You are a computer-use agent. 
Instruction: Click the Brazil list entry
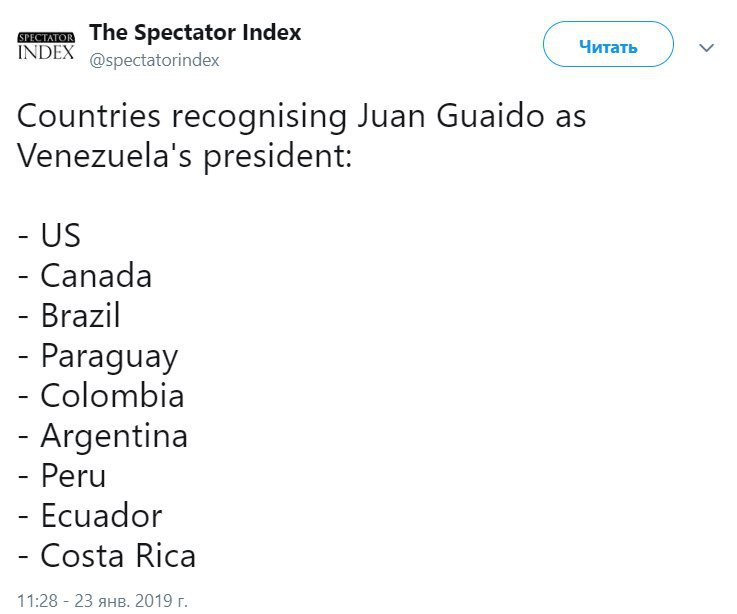[80, 315]
